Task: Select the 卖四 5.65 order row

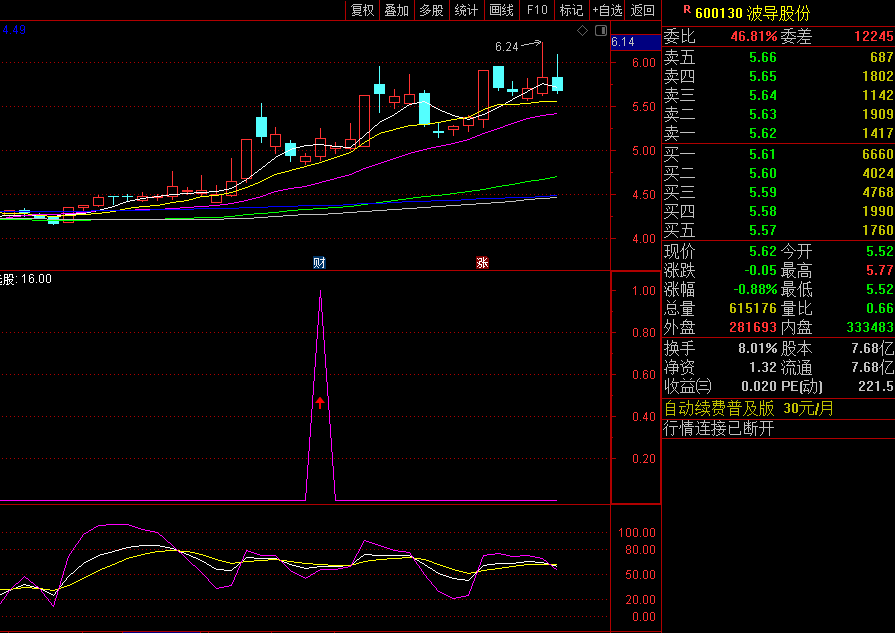Action: click(778, 76)
